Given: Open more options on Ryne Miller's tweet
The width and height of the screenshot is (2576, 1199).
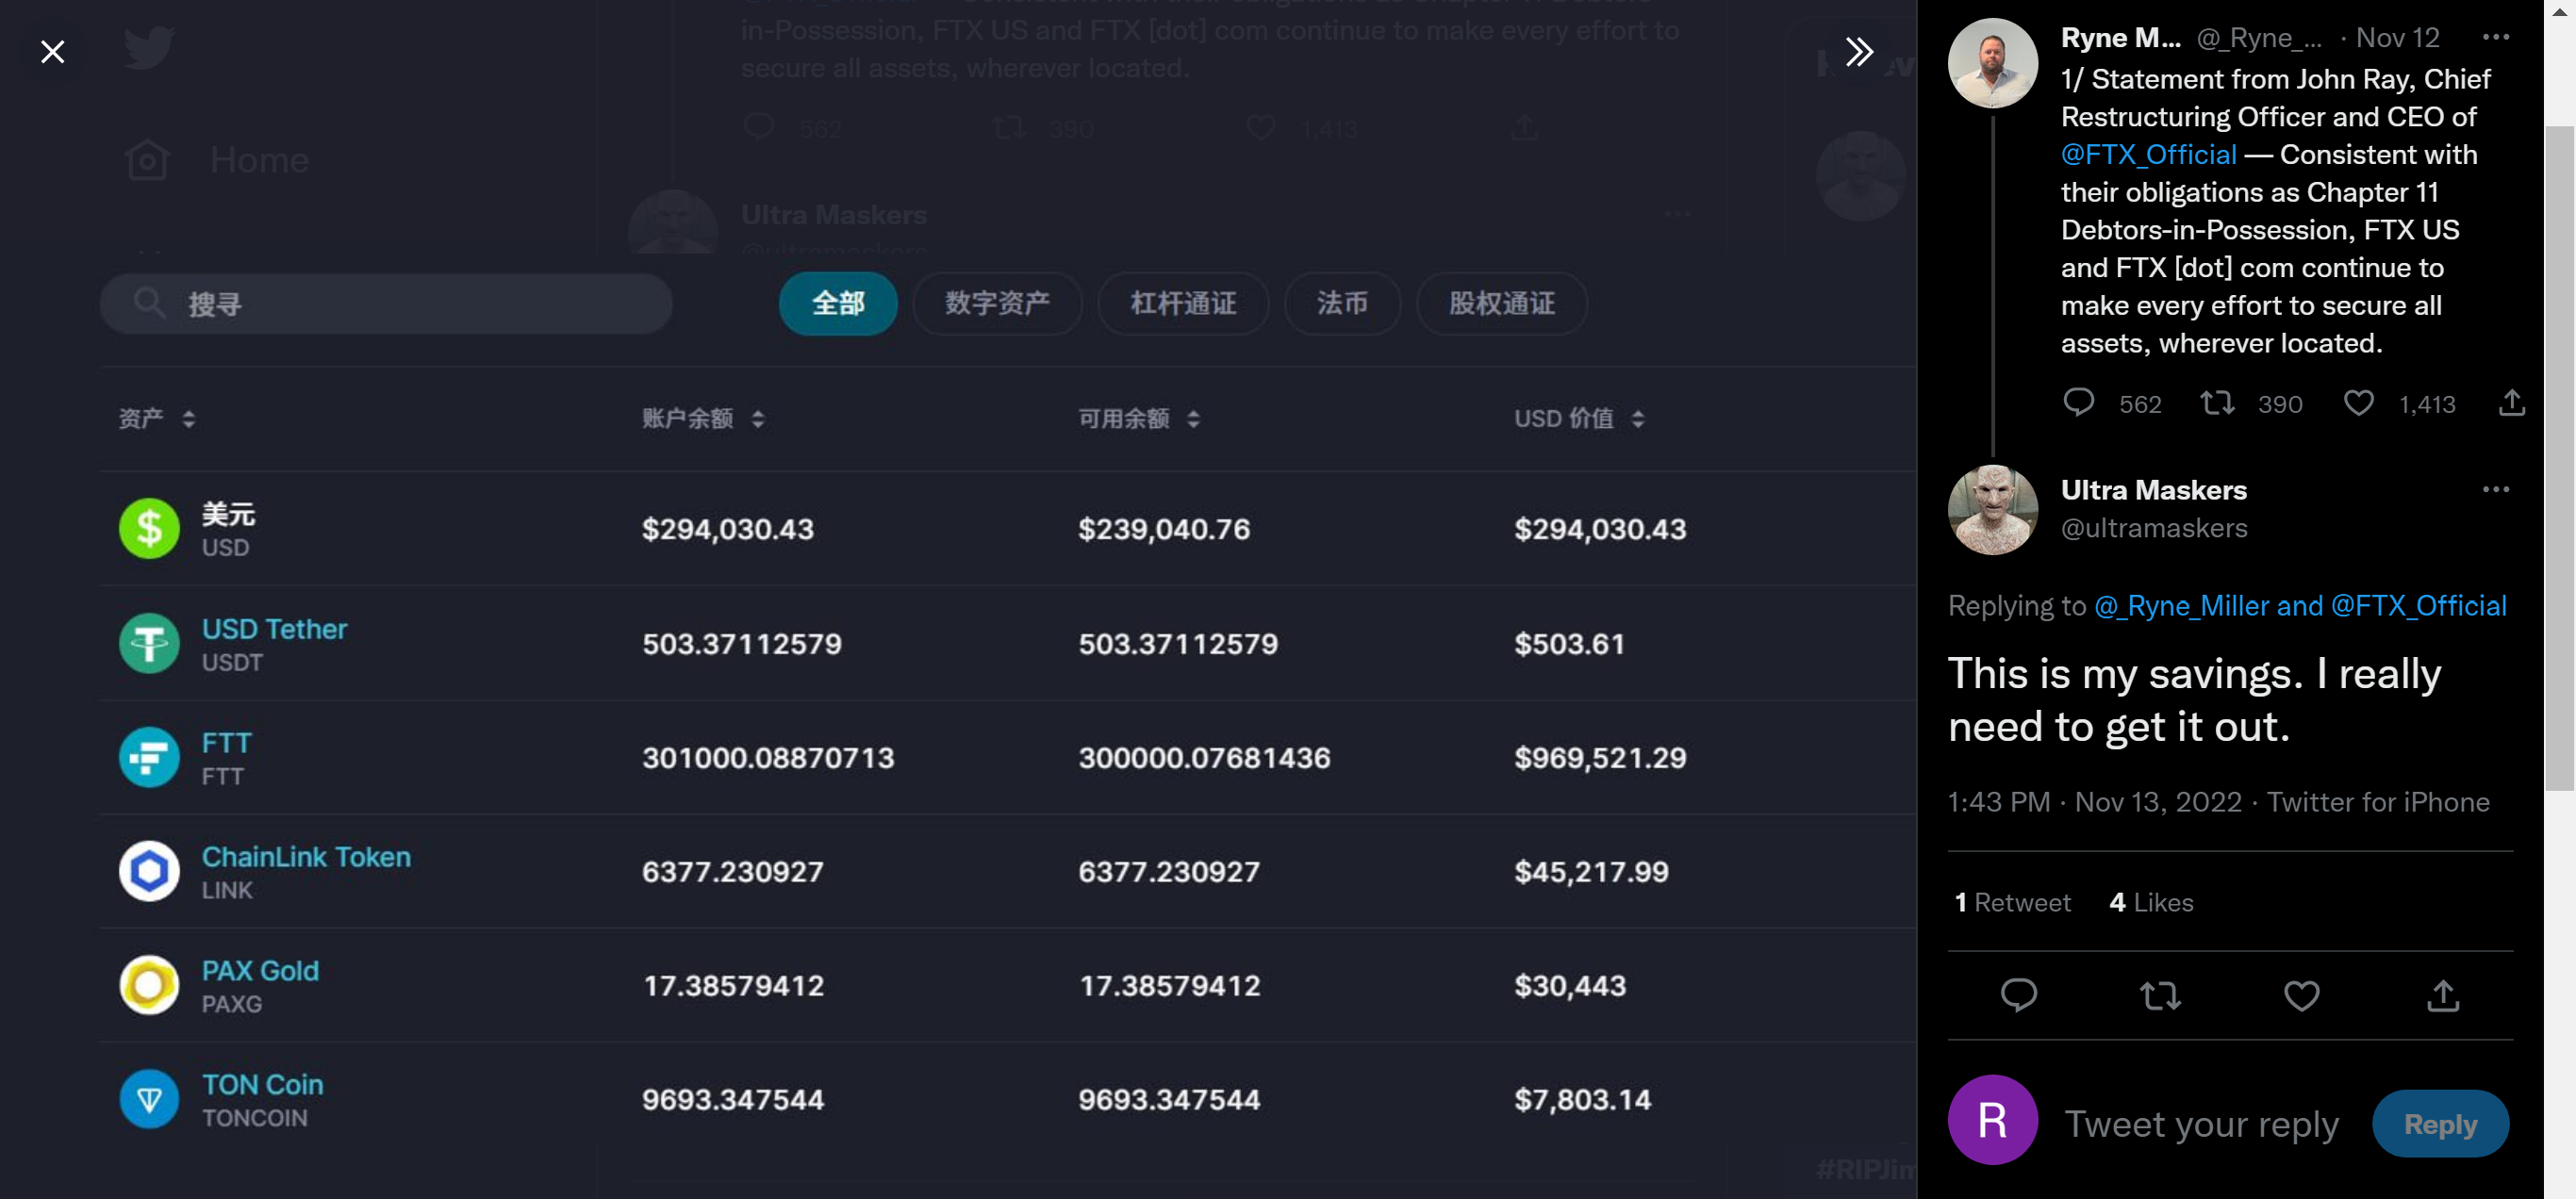Looking at the screenshot, I should (2495, 37).
